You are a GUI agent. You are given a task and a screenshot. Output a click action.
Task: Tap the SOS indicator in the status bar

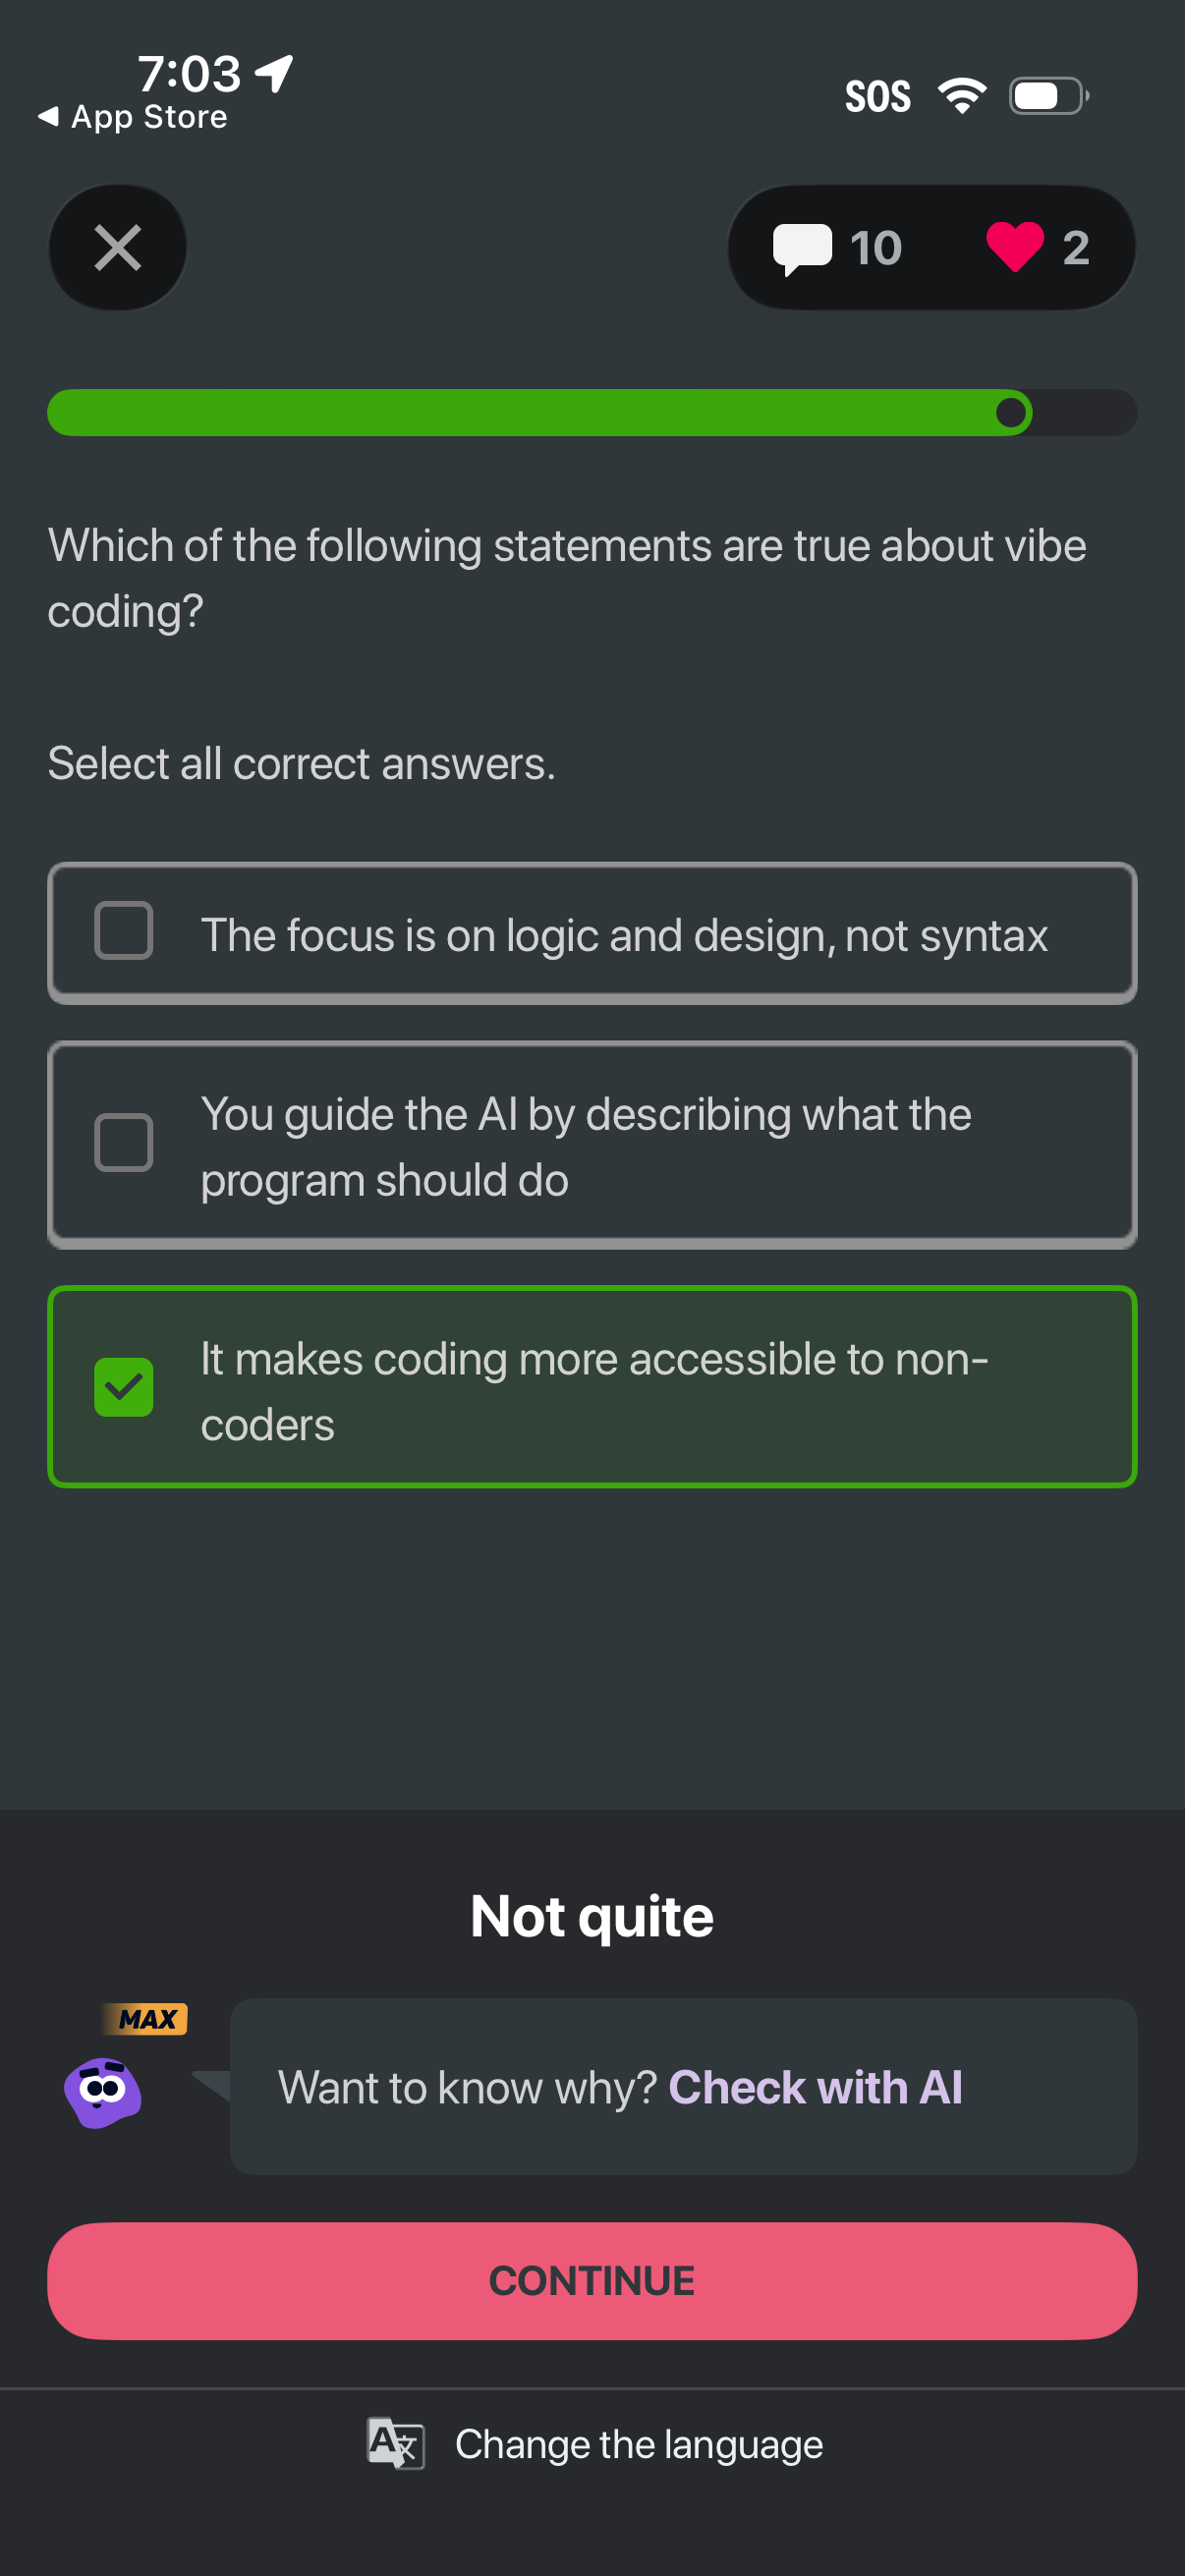click(x=878, y=95)
